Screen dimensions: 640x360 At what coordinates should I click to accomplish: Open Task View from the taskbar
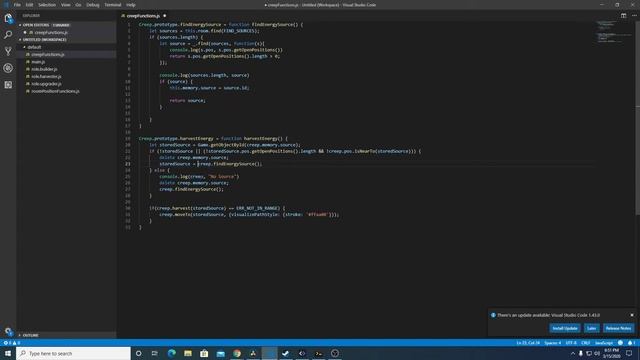pyautogui.click(x=155, y=353)
